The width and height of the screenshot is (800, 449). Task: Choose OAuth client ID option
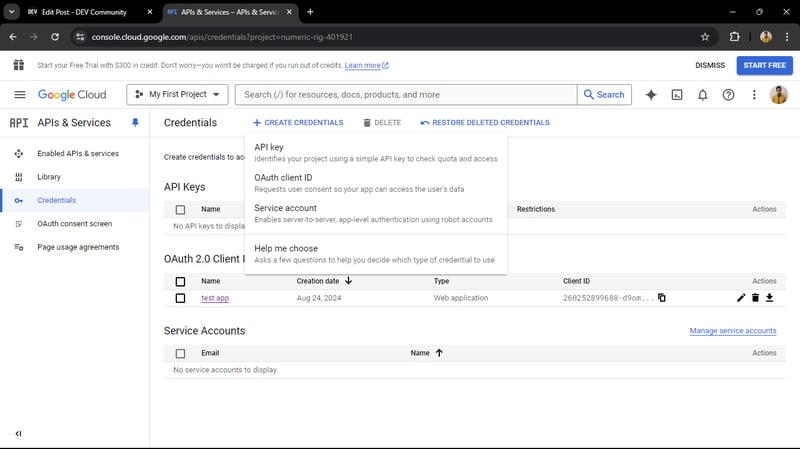(376, 183)
